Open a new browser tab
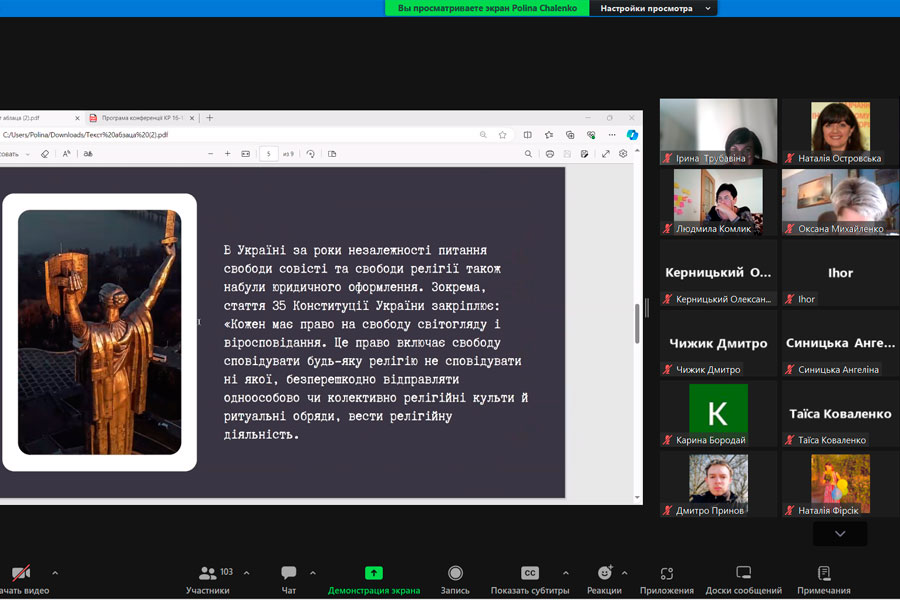This screenshot has height=600, width=900. click(209, 118)
